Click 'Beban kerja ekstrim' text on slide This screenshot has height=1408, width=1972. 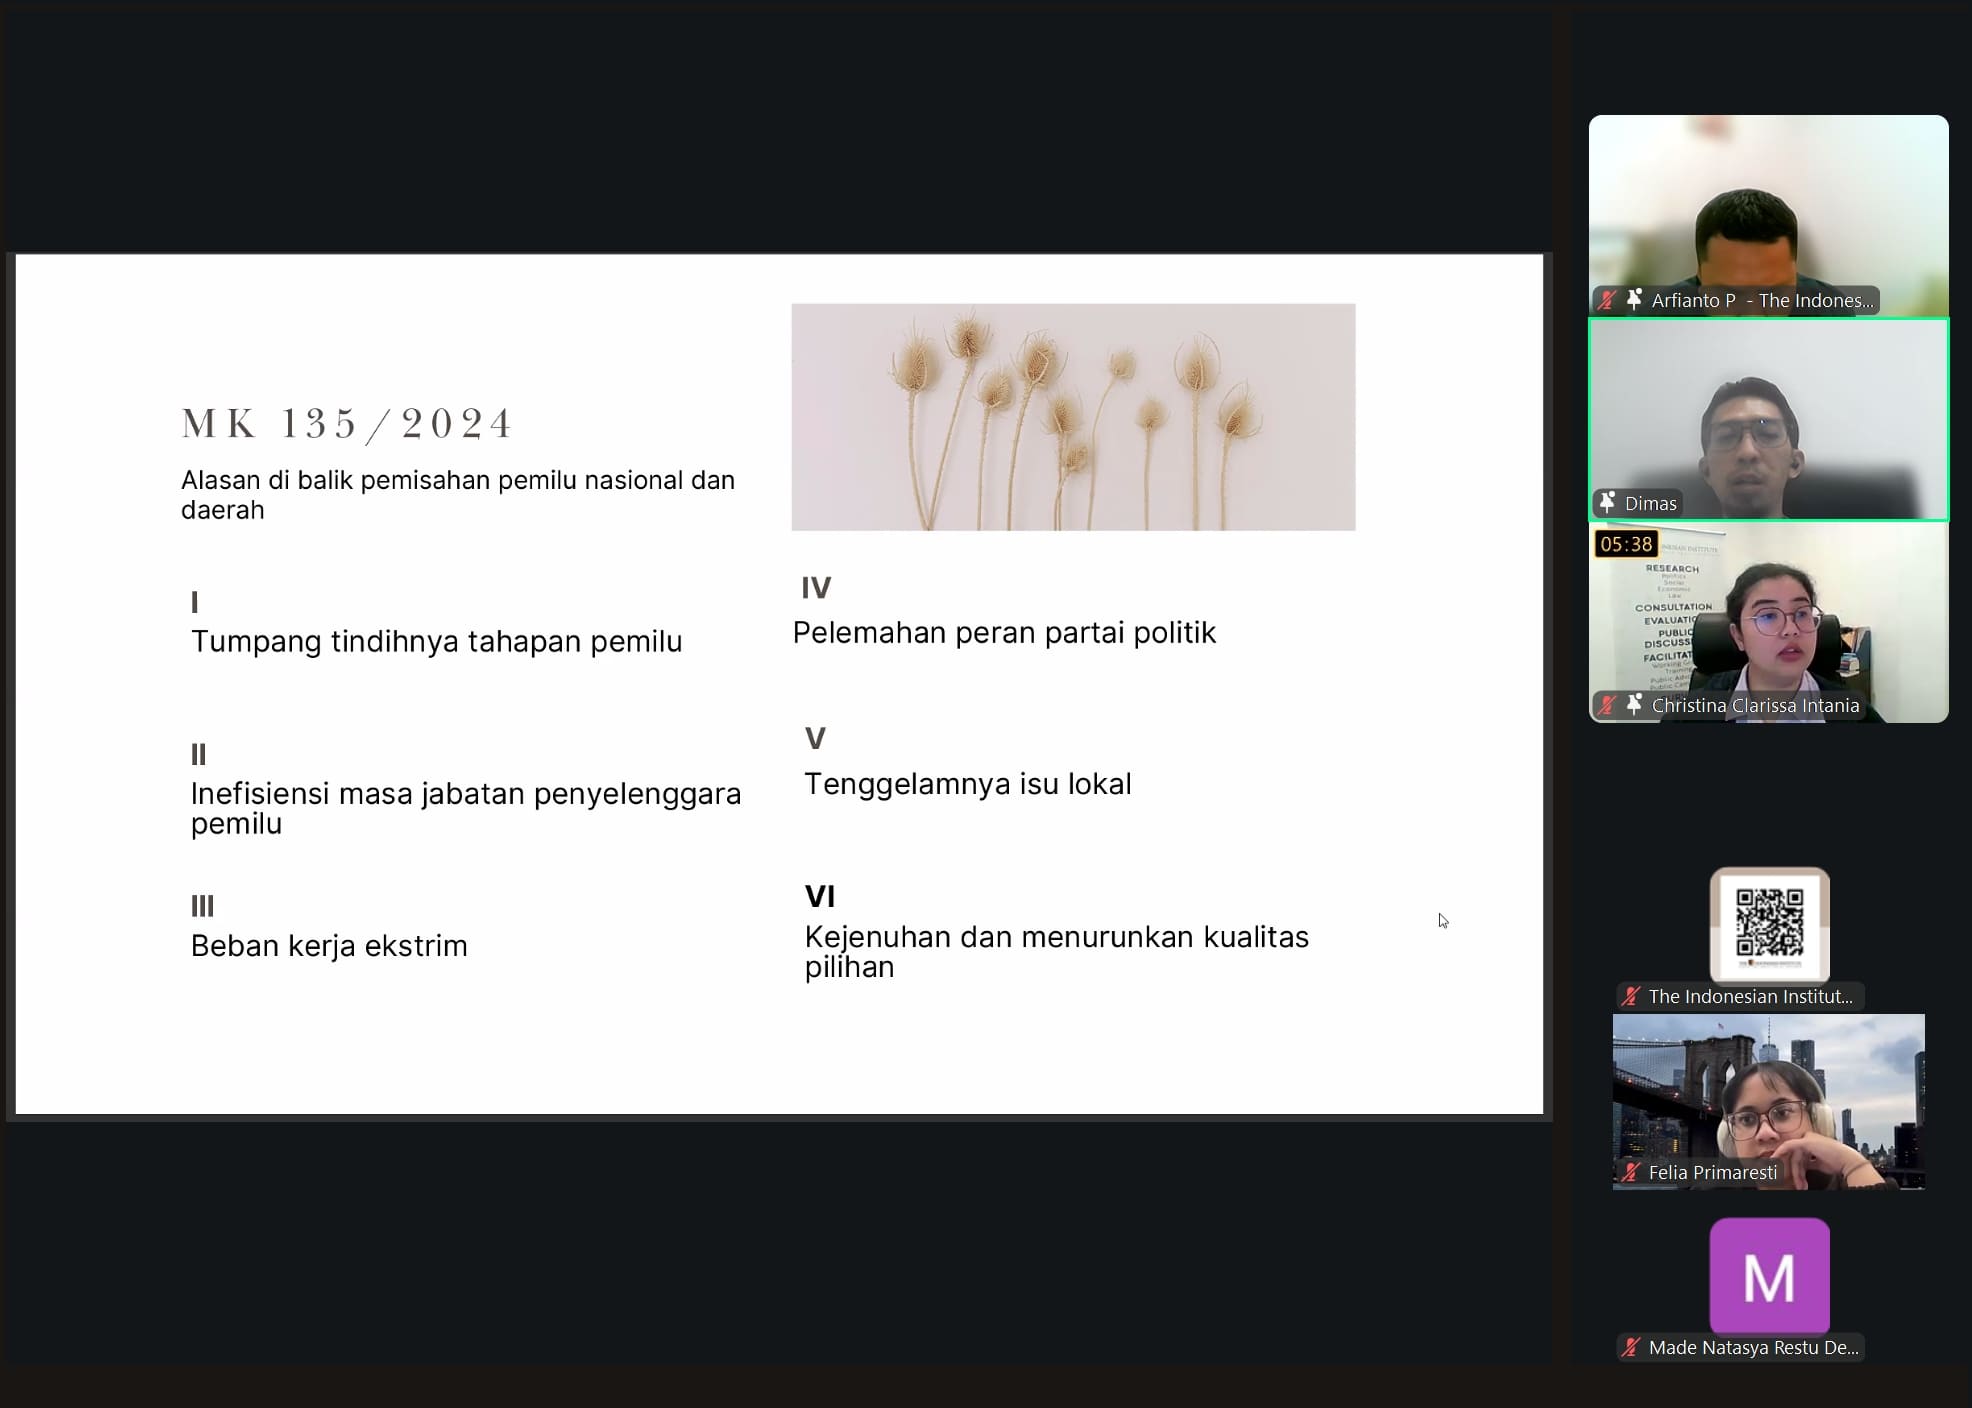click(x=329, y=946)
